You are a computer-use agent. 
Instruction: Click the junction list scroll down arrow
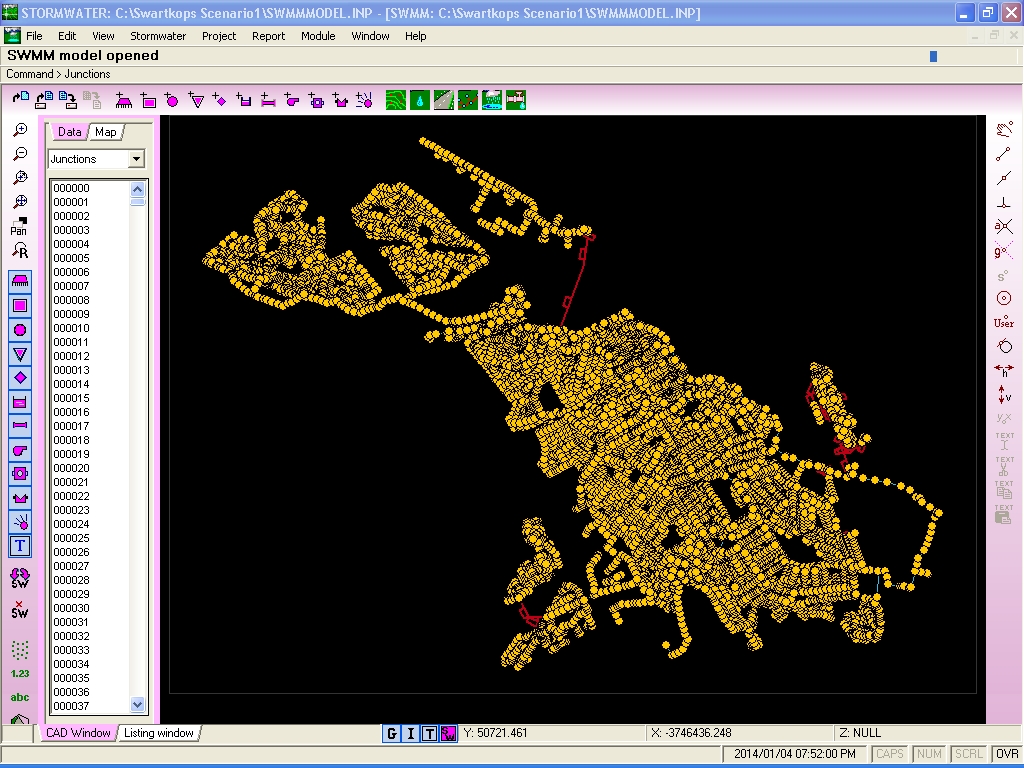point(137,704)
